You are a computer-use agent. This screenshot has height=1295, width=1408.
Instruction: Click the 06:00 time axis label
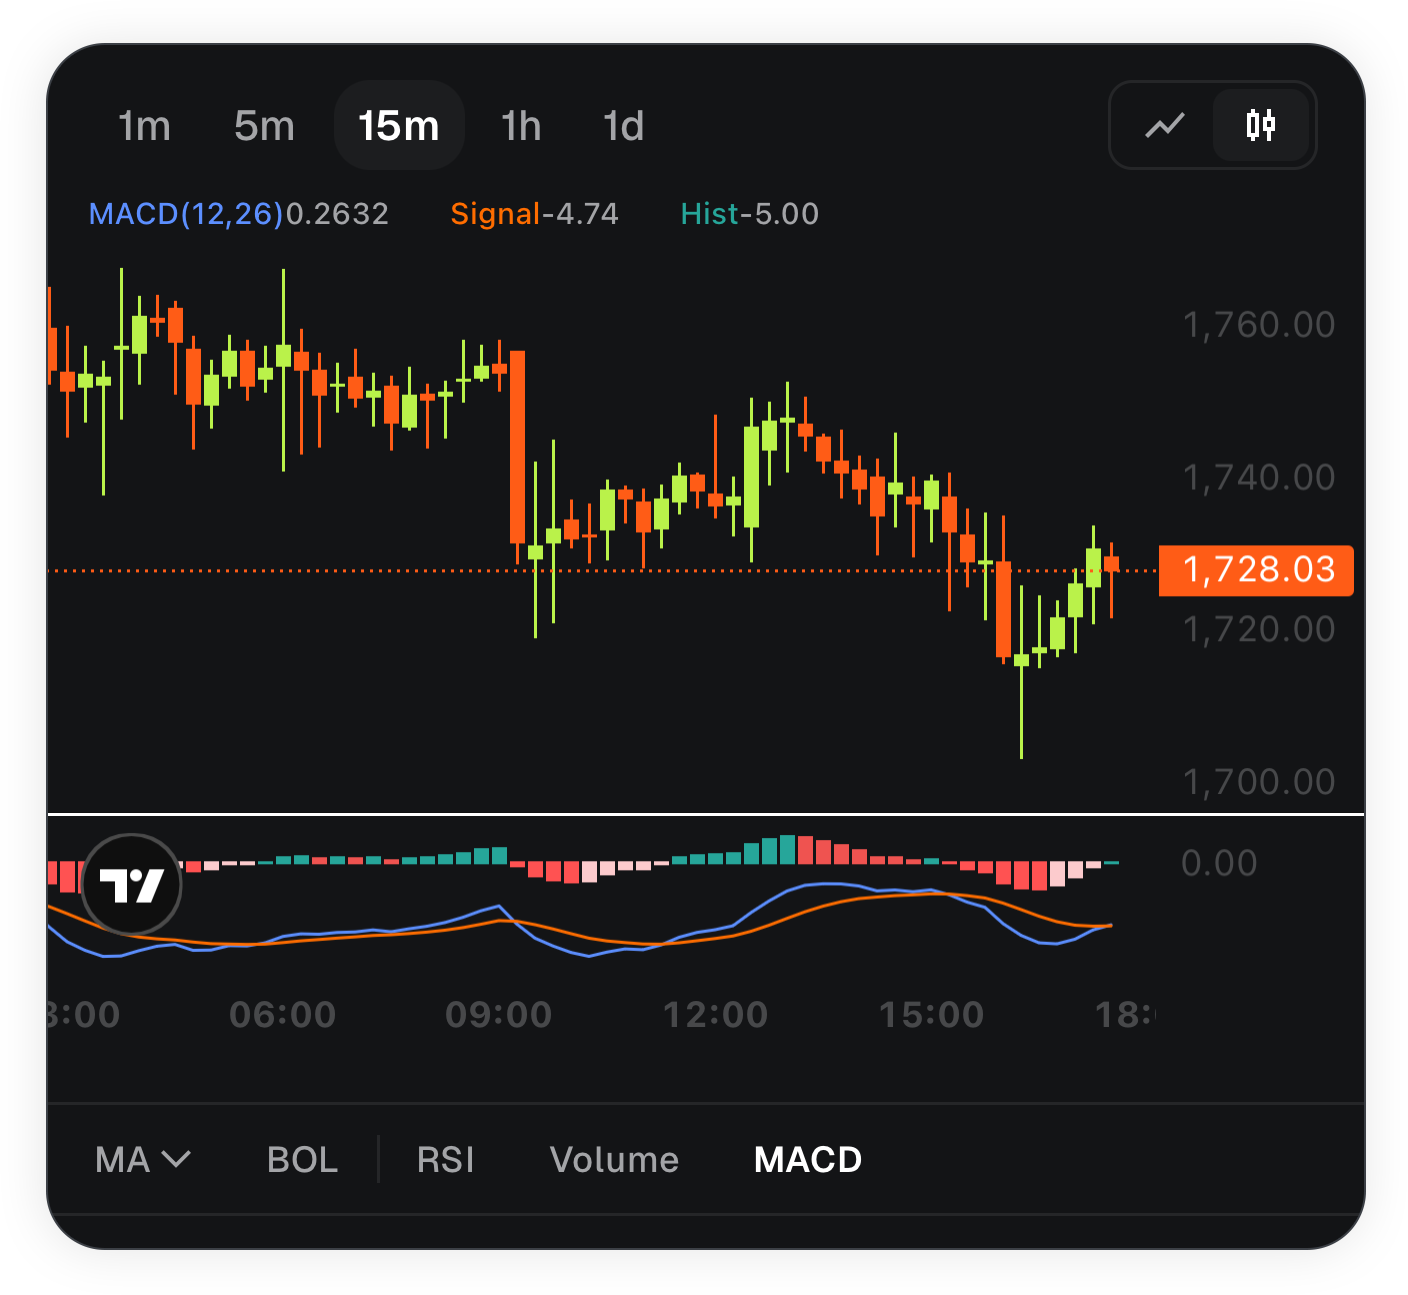coord(282,1015)
